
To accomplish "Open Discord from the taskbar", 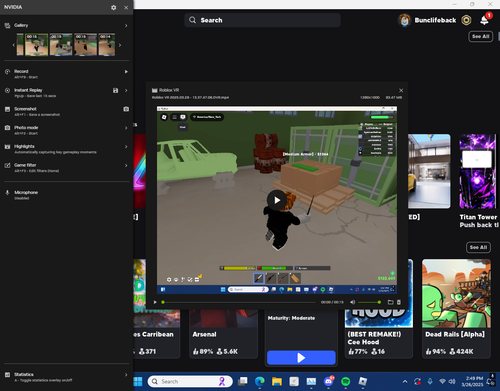I will coord(329,381).
